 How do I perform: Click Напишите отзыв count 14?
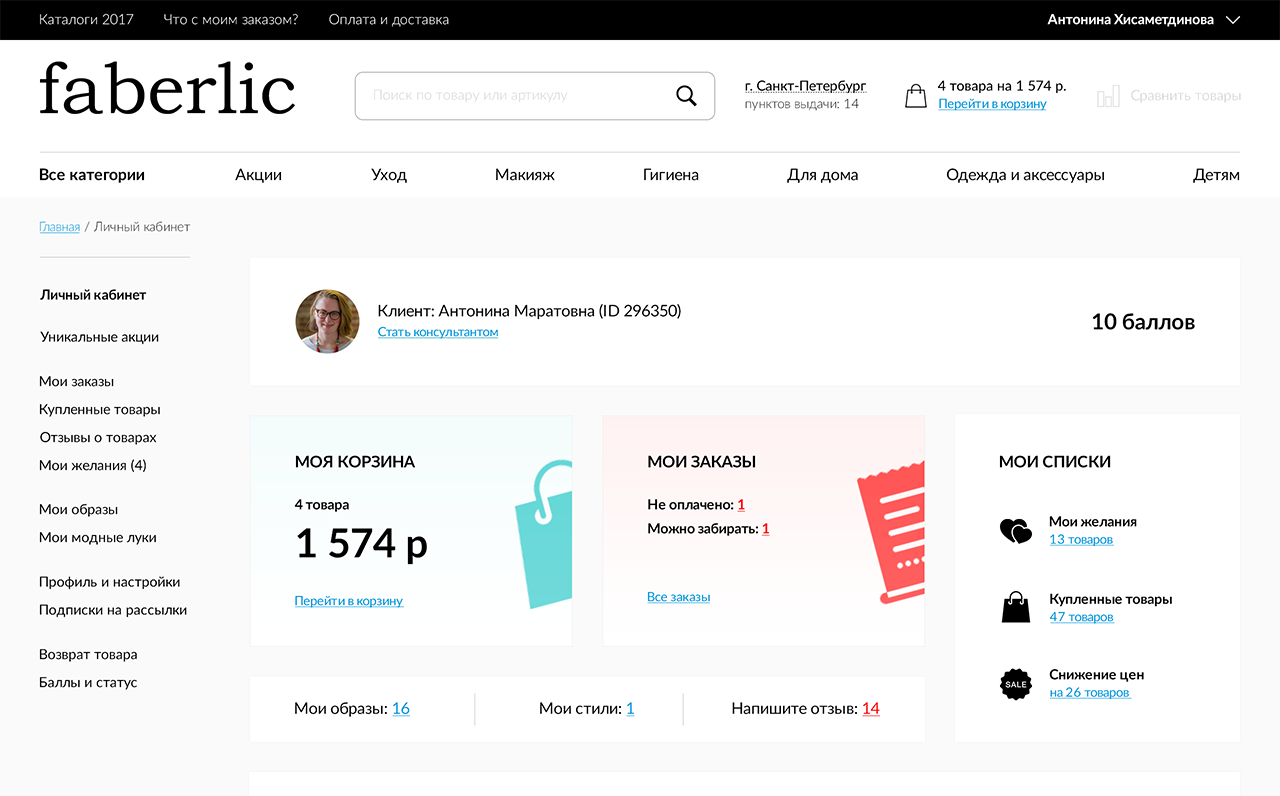(871, 709)
